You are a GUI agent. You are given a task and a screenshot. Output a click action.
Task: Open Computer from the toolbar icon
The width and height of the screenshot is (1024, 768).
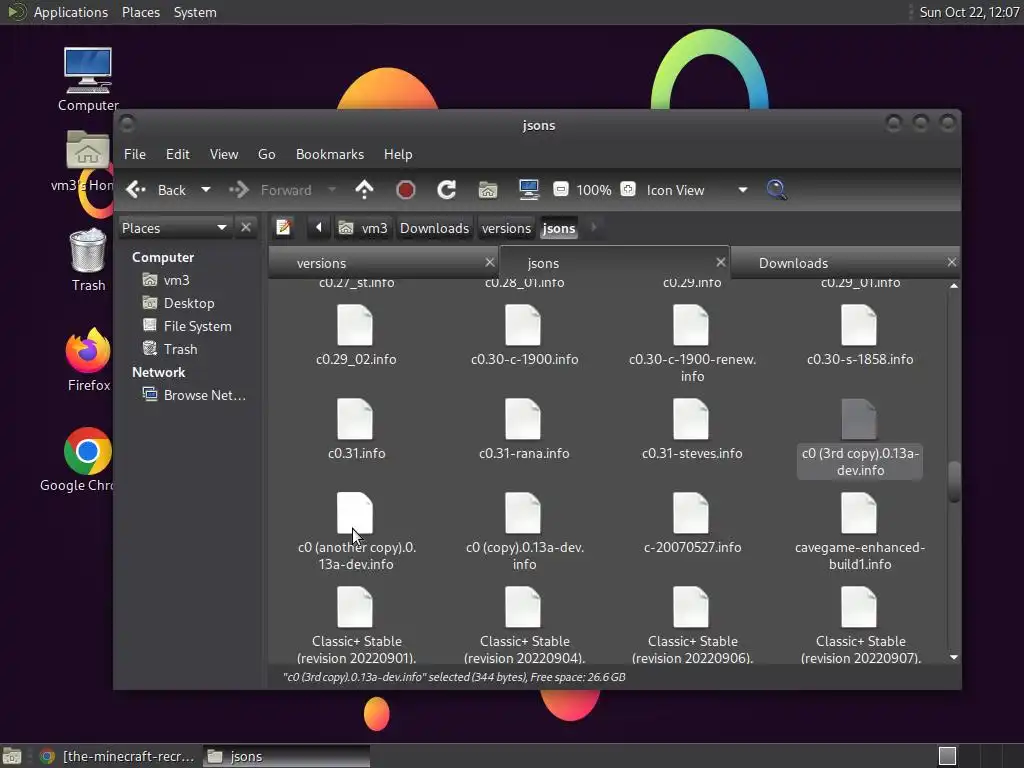(528, 190)
